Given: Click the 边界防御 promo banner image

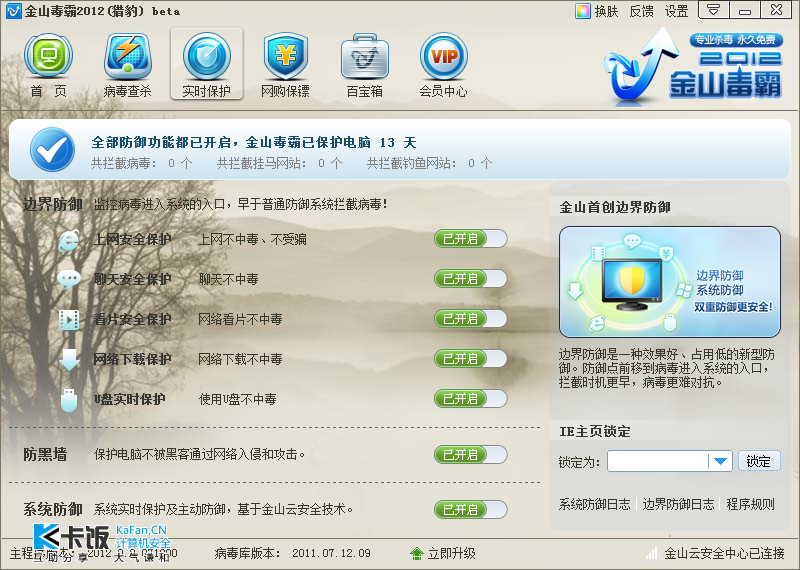Looking at the screenshot, I should pyautogui.click(x=670, y=282).
